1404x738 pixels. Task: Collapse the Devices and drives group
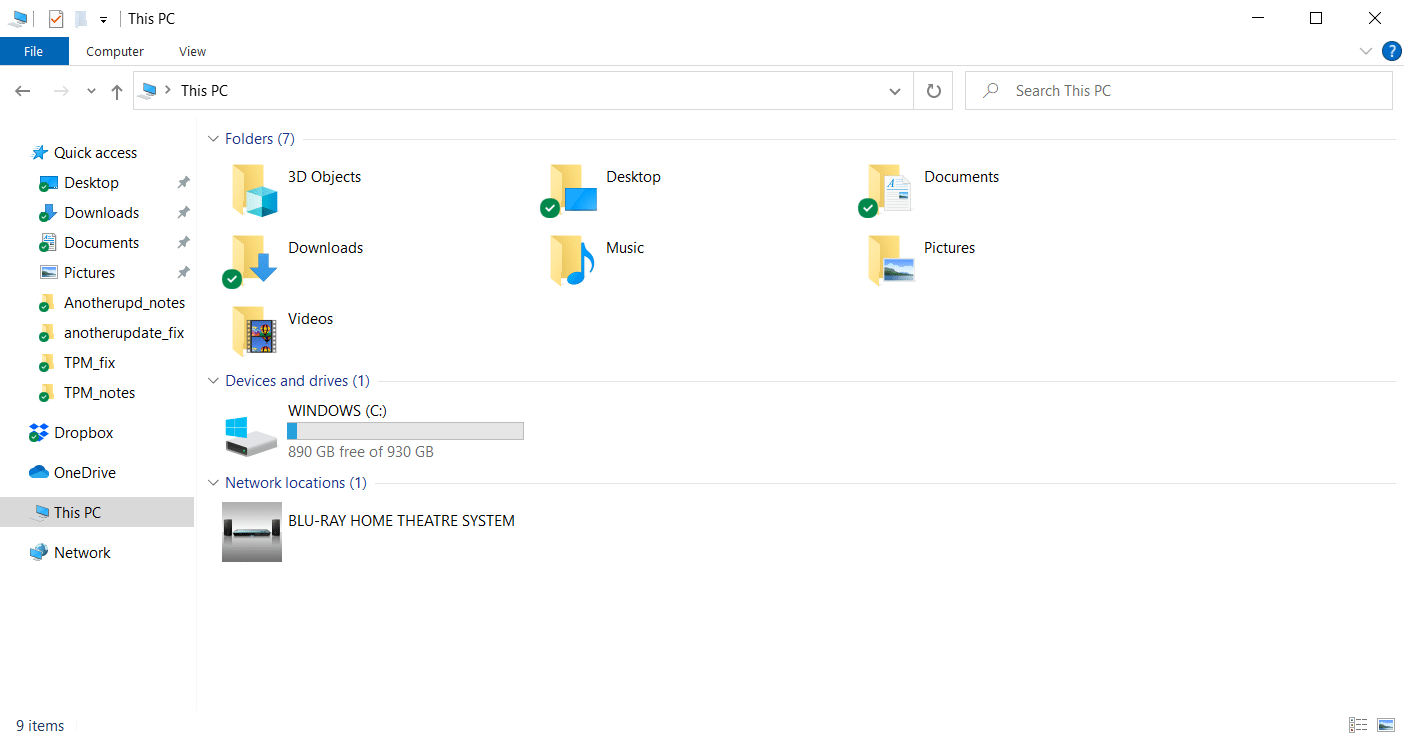pyautogui.click(x=213, y=381)
